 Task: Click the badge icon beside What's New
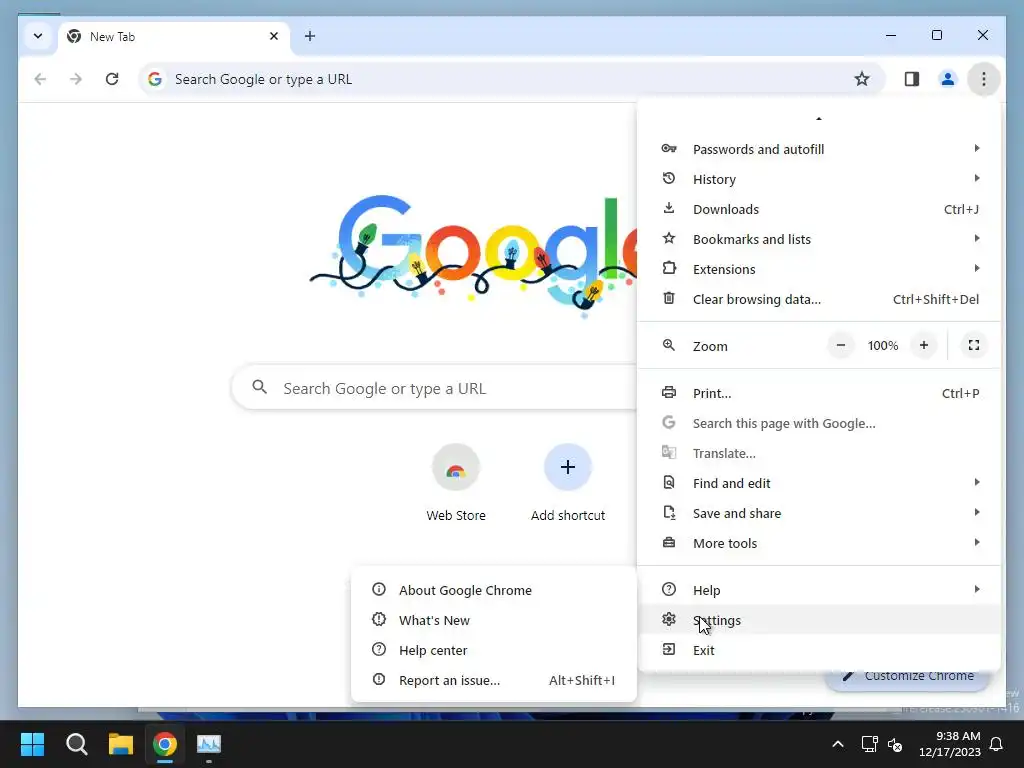tap(379, 619)
